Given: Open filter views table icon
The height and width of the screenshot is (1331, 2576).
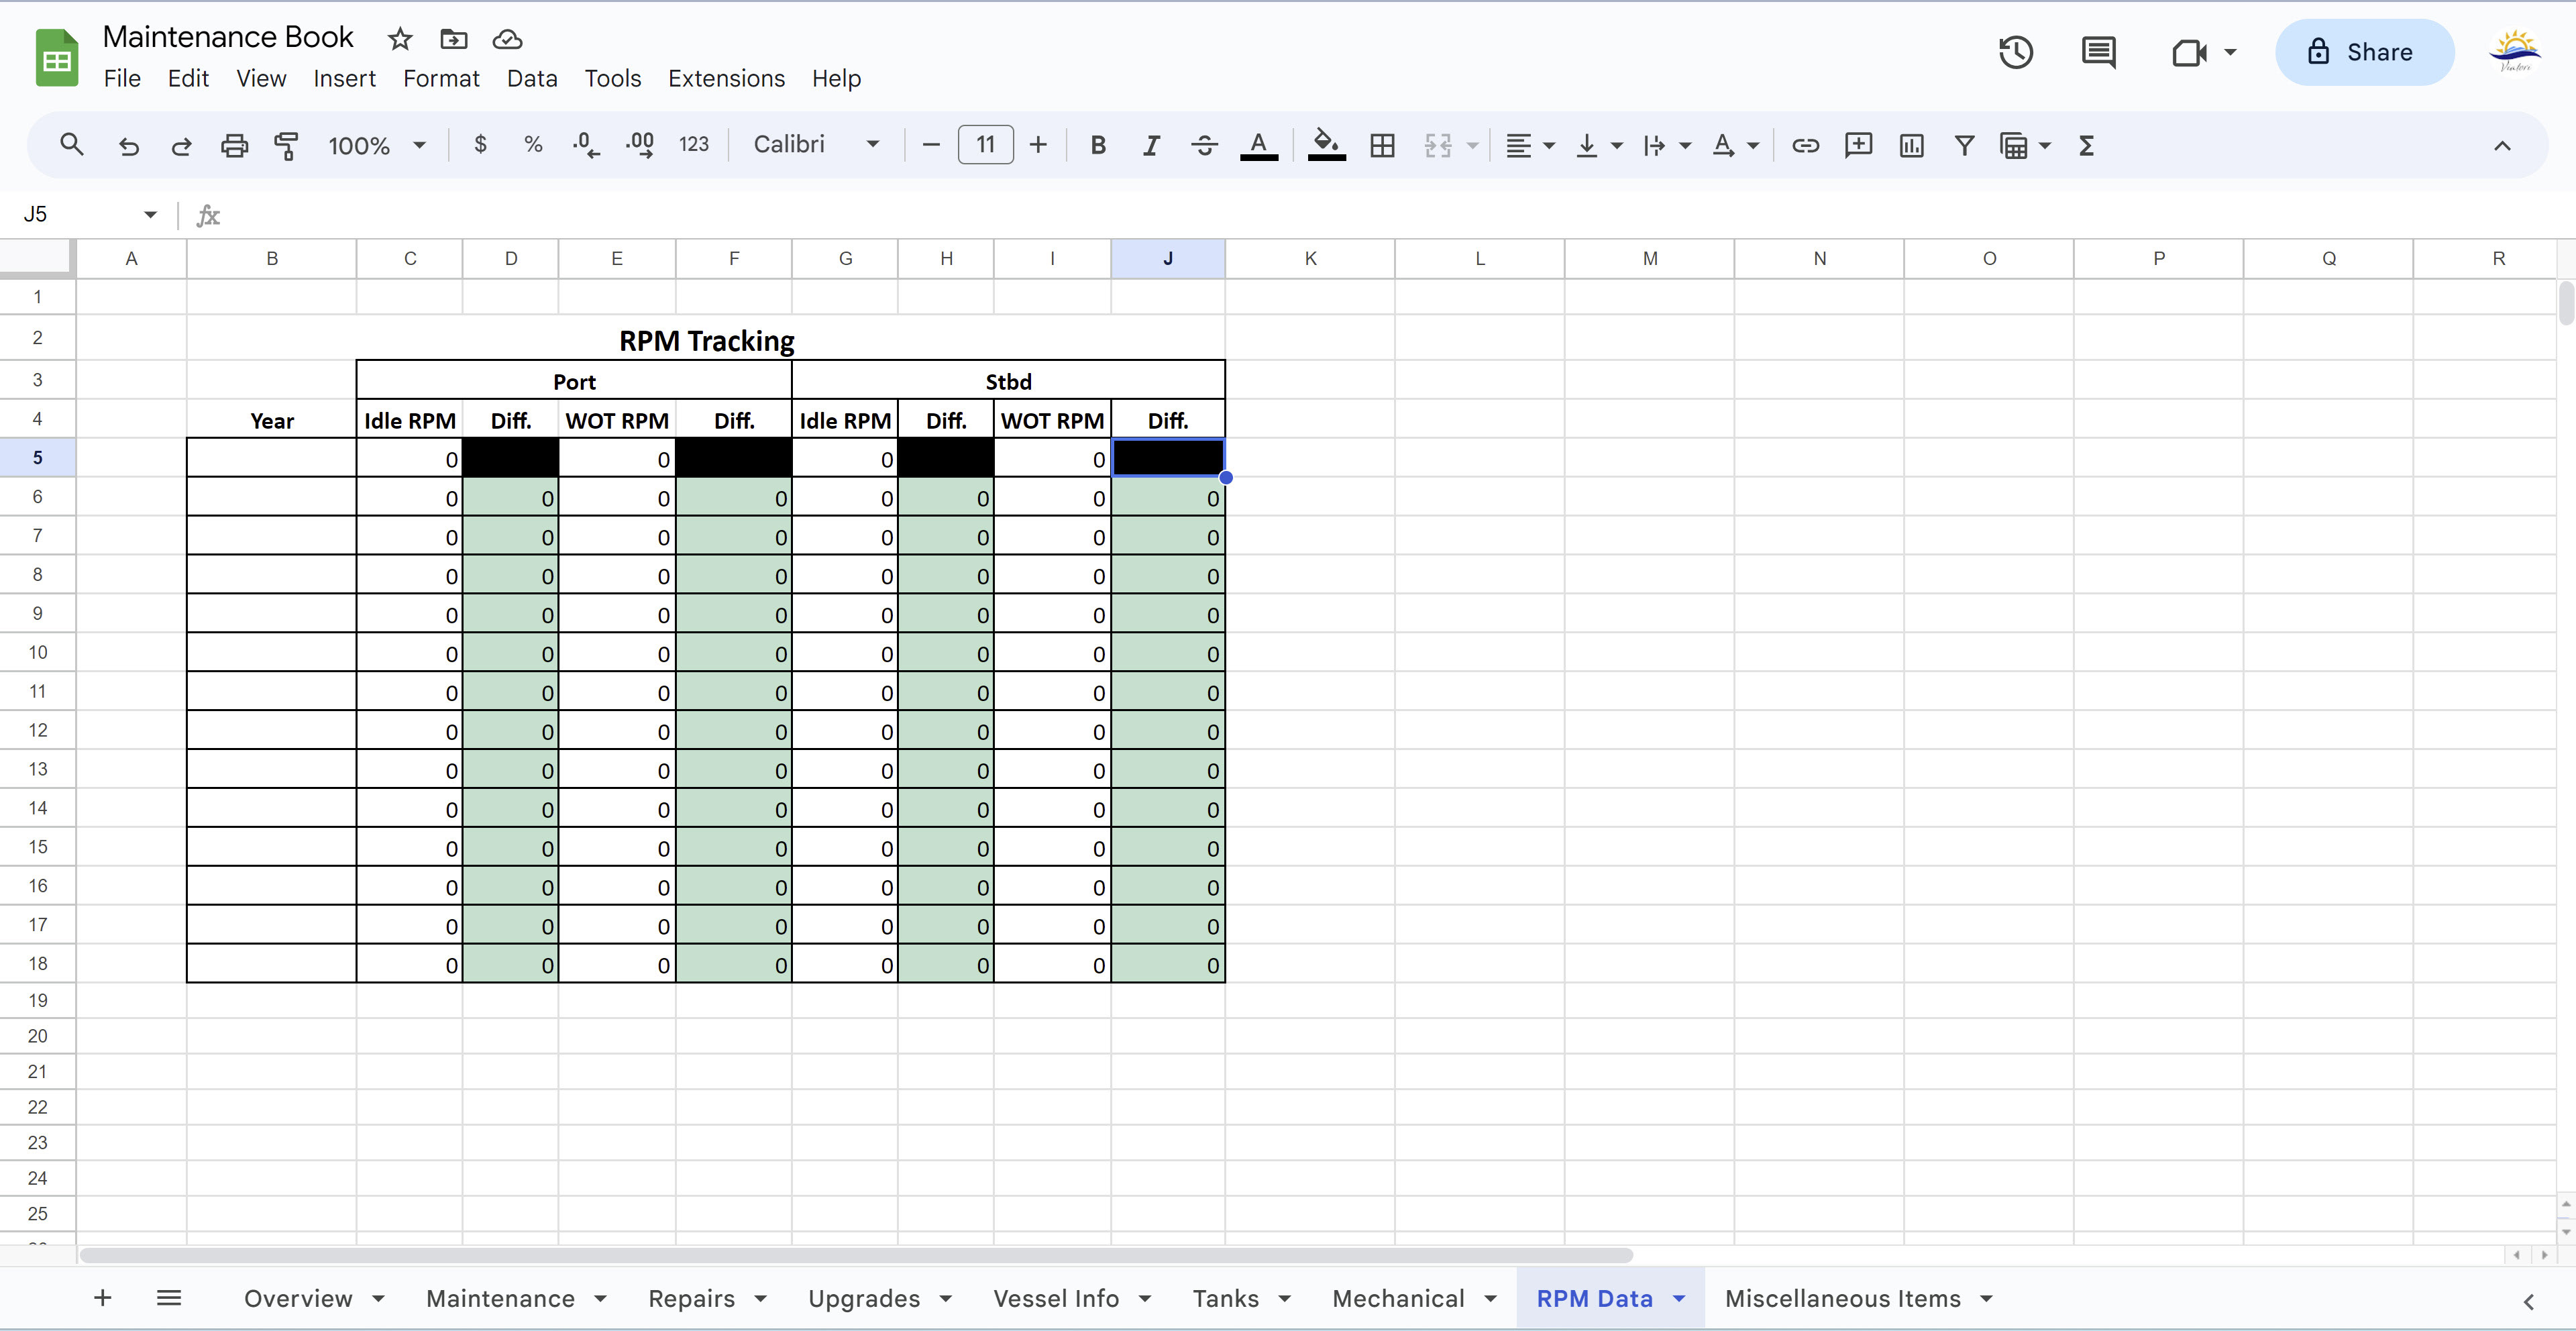Looking at the screenshot, I should point(2014,145).
